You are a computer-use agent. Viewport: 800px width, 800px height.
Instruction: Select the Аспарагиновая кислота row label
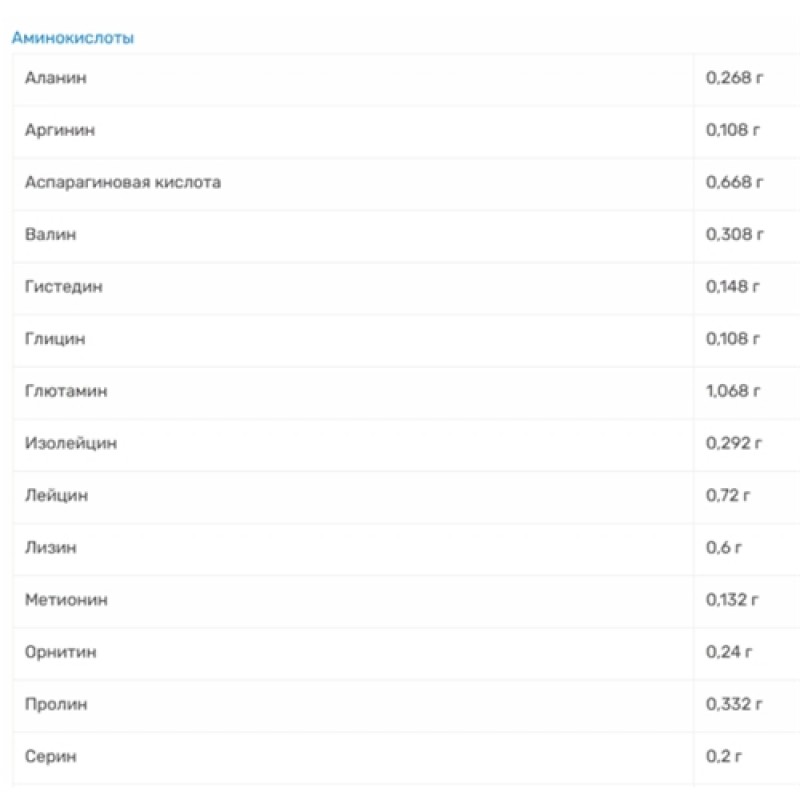123,182
